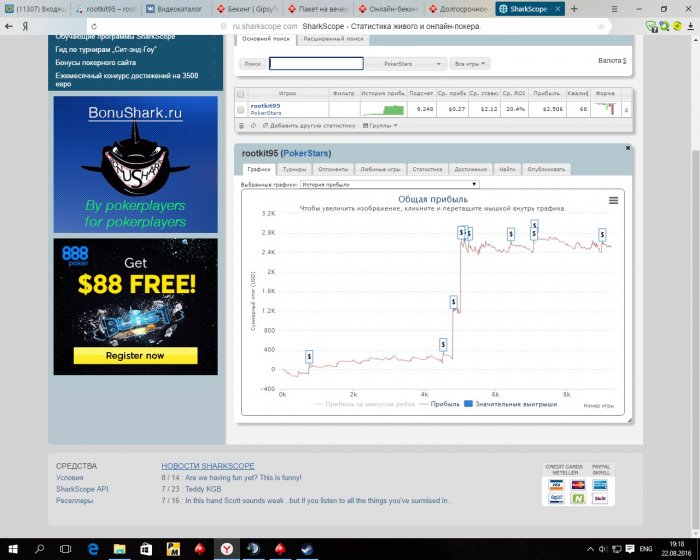Screen dimensions: 700x560
Task: Open Бонусы покерного сайта sidebar link
Action: [x=96, y=63]
